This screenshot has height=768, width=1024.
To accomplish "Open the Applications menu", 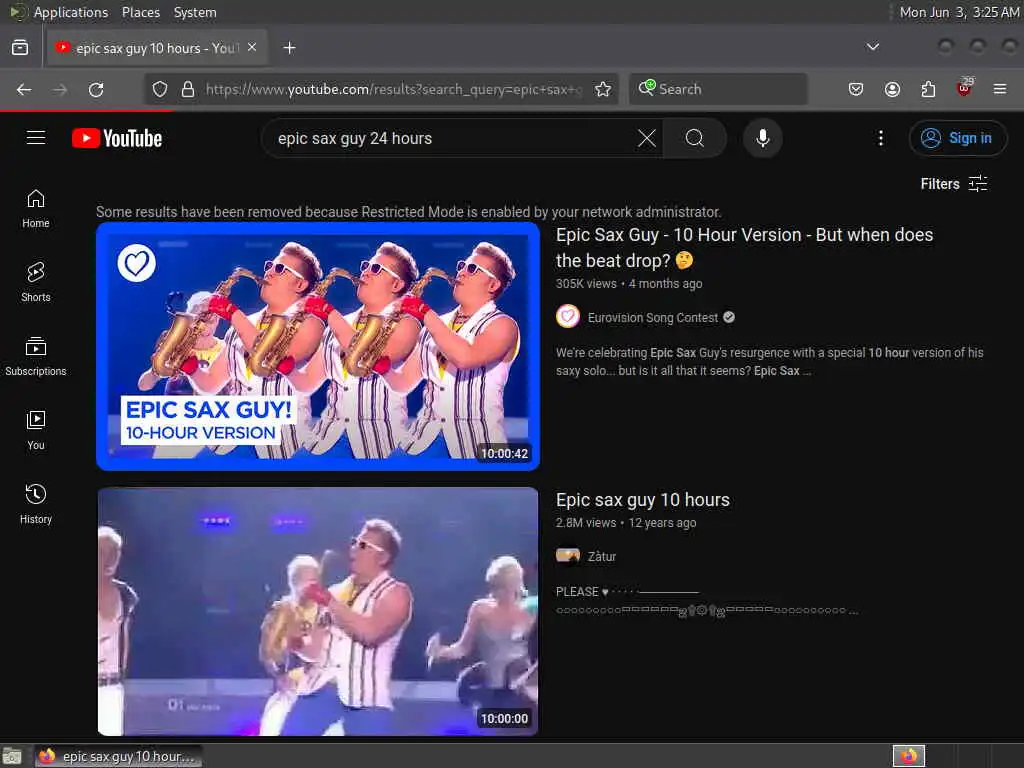I will pyautogui.click(x=71, y=12).
